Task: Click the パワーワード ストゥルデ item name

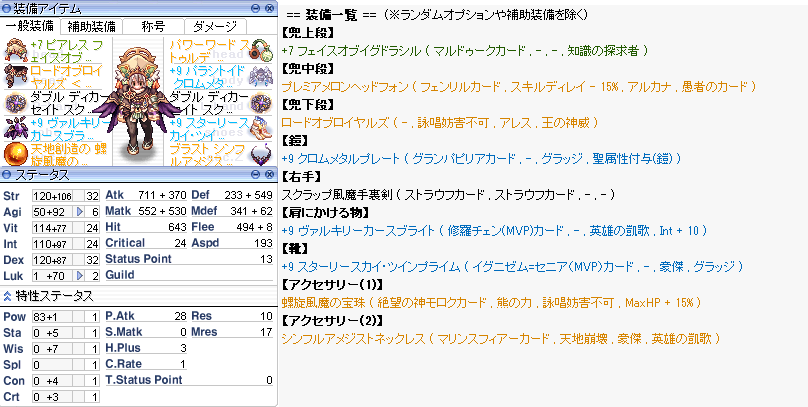Action: [210, 51]
